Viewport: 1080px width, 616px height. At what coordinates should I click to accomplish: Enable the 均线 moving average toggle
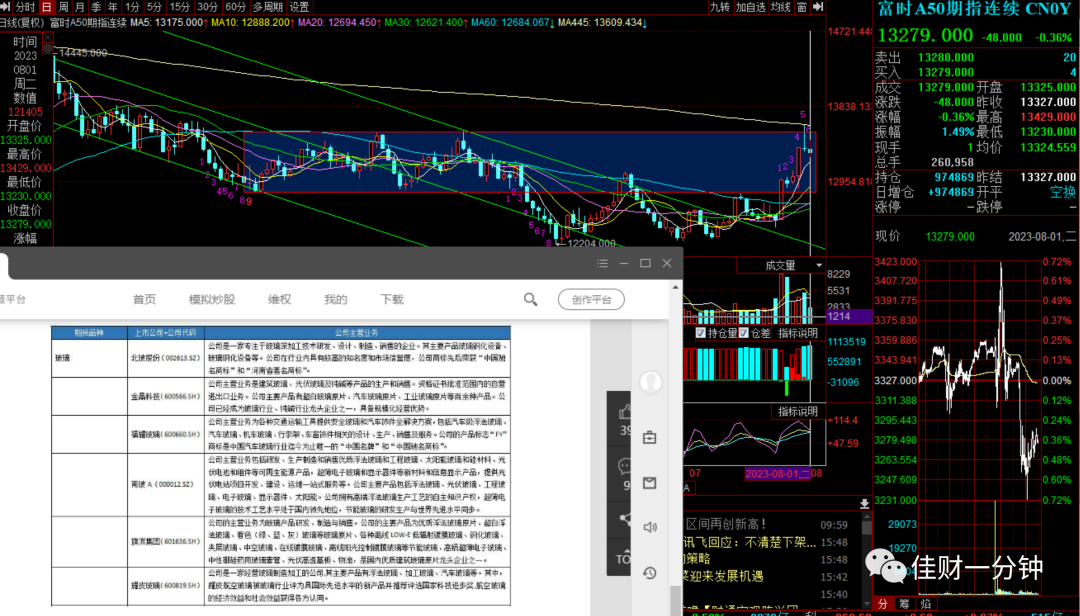pyautogui.click(x=780, y=7)
